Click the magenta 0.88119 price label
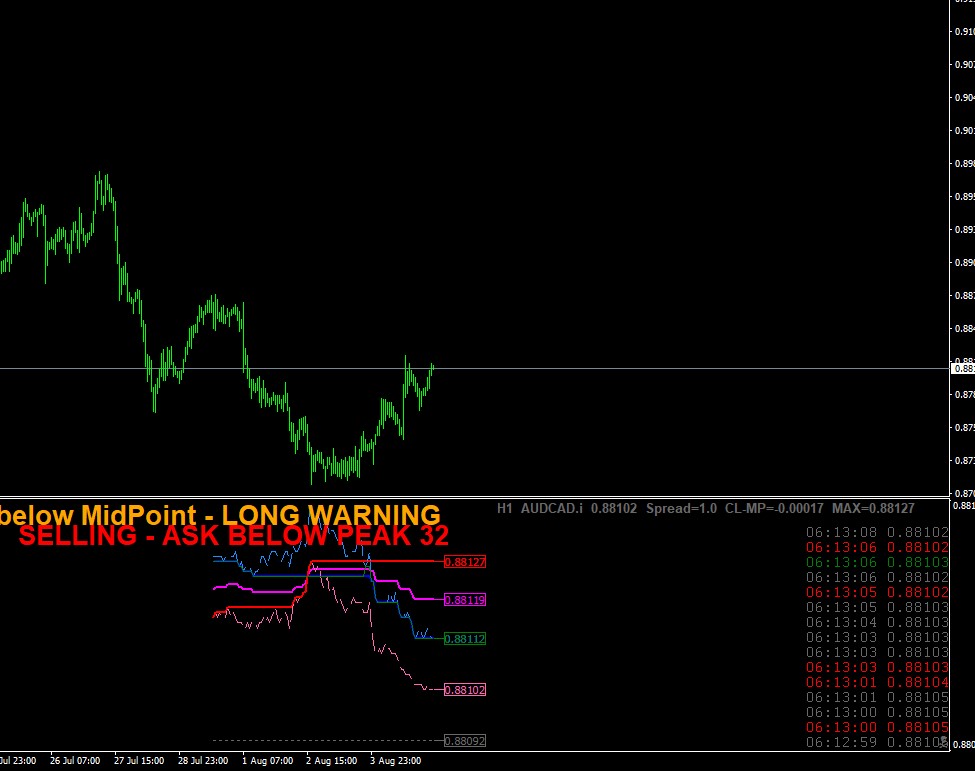The height and width of the screenshot is (771, 975). point(465,600)
